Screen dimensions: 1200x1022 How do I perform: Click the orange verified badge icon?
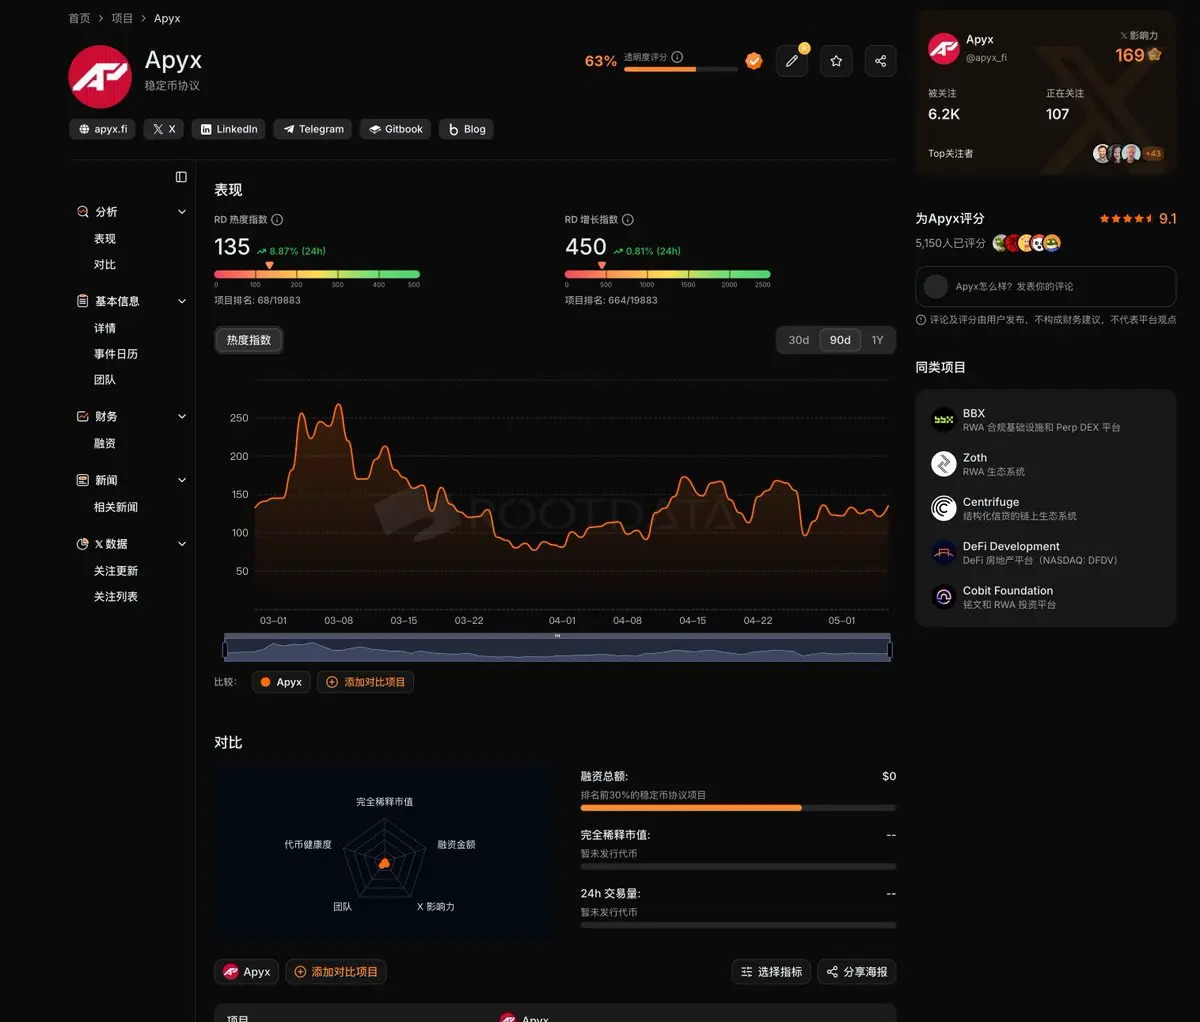(754, 61)
